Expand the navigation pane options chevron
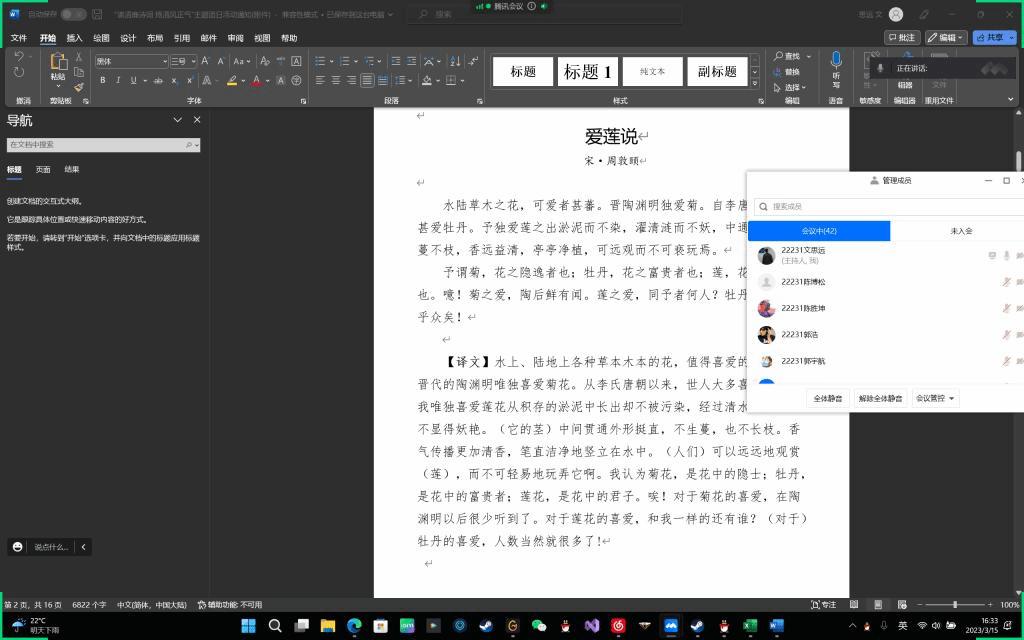 coord(177,120)
